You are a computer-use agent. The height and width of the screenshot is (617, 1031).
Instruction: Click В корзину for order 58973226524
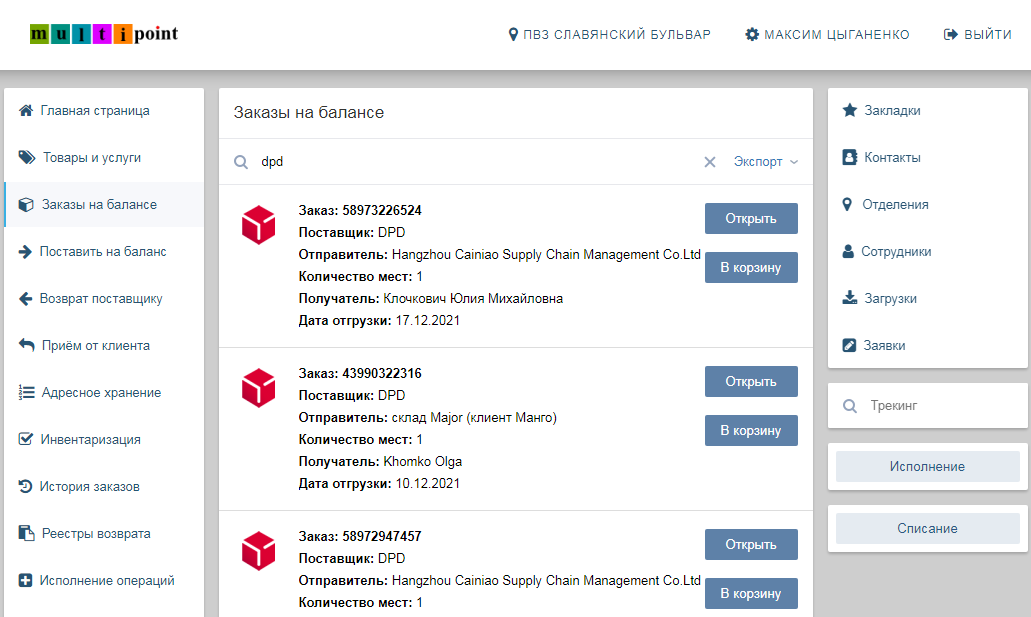coord(751,268)
